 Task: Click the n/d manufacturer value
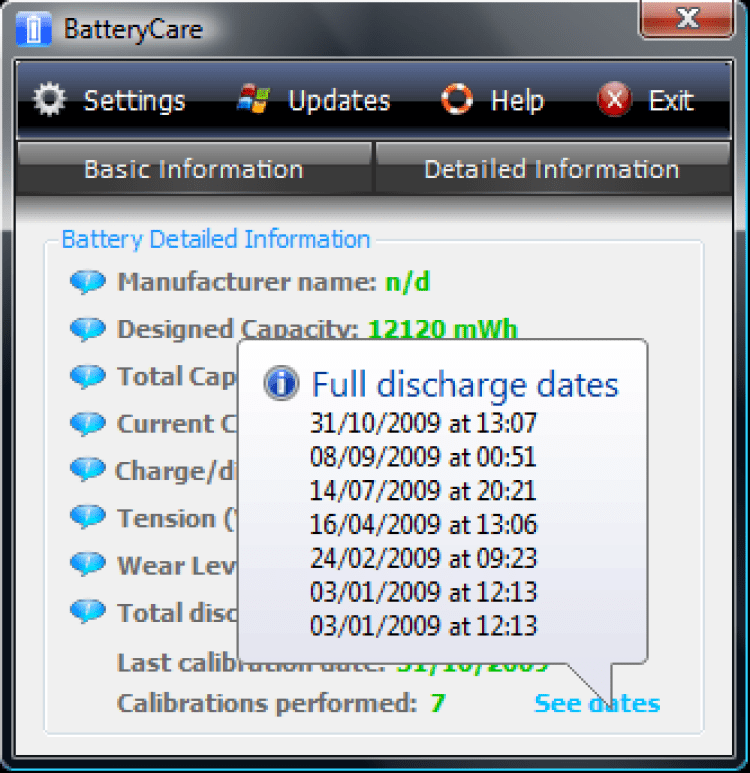tap(407, 282)
